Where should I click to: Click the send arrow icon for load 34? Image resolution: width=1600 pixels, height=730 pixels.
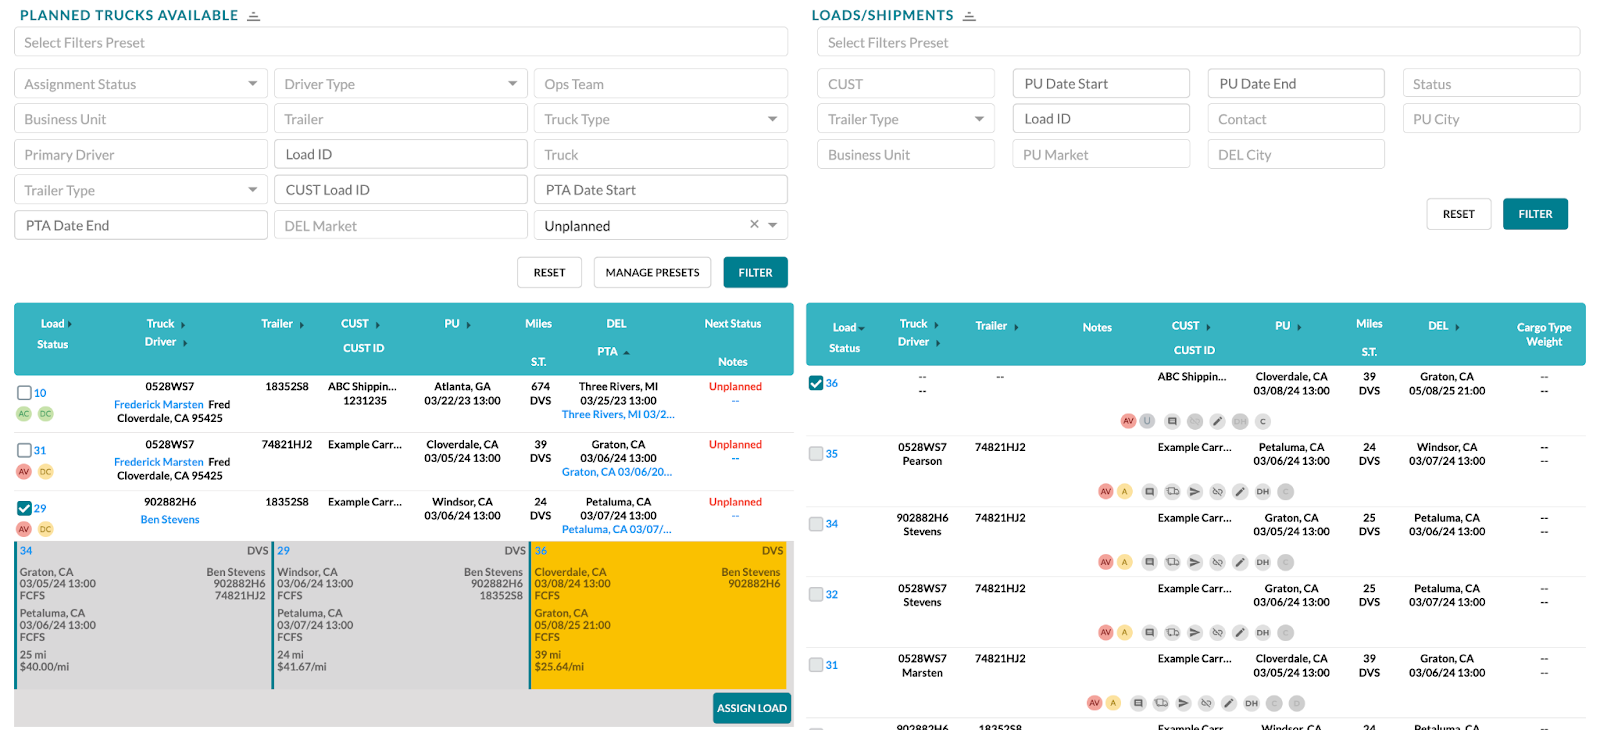(x=1194, y=562)
